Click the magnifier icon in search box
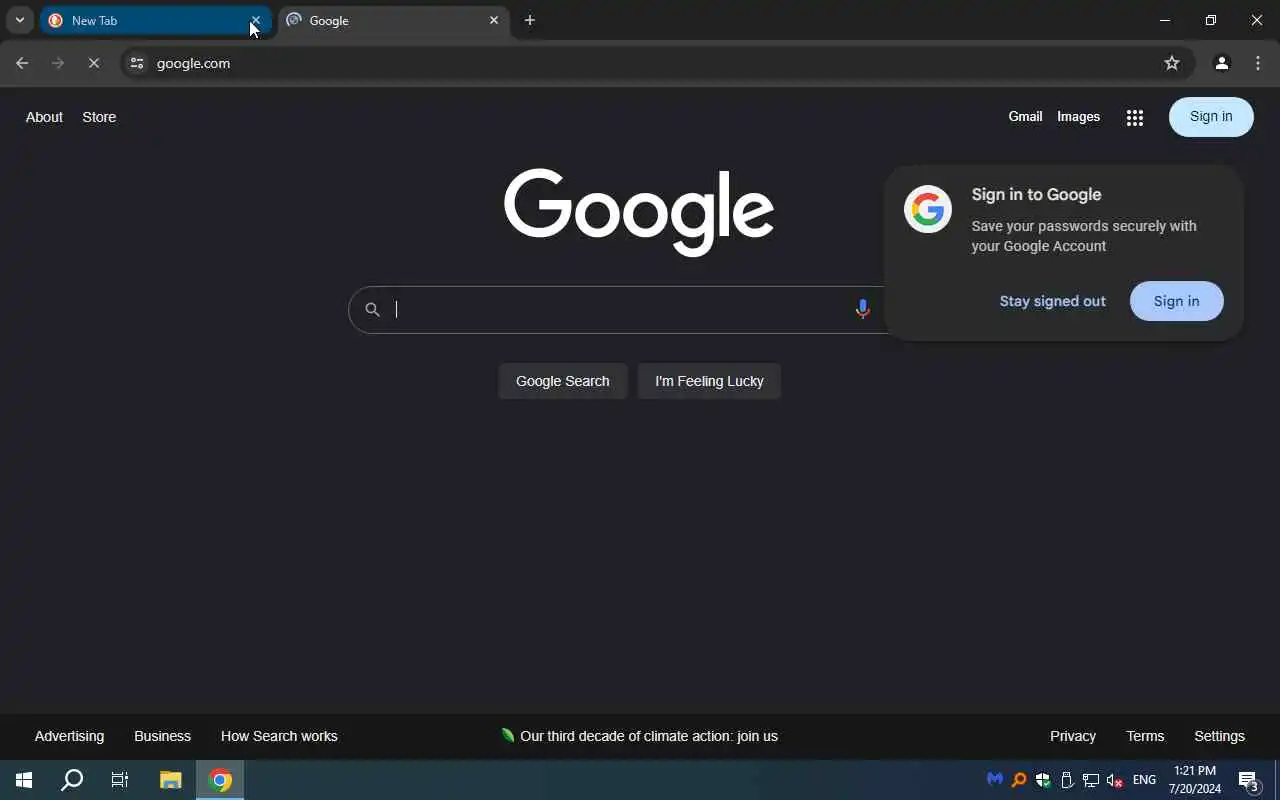Screen dimensions: 1280x800 pyautogui.click(x=372, y=309)
